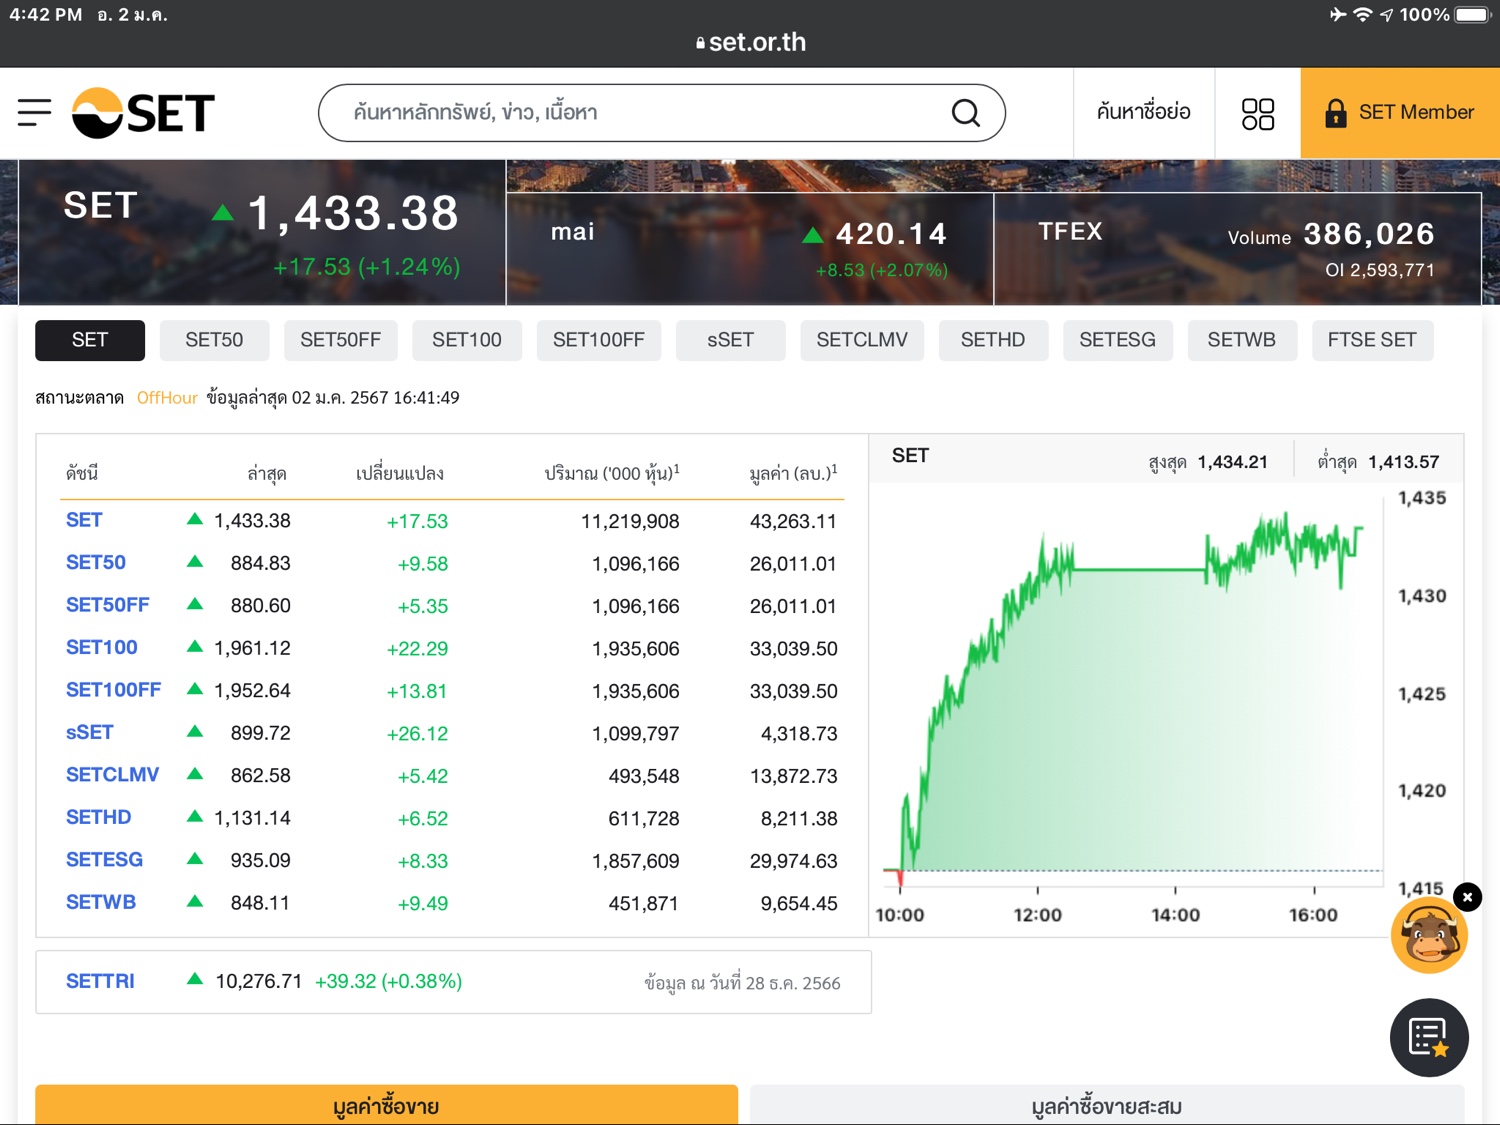Click the data date 28 ธ.ค. 2566 note
The image size is (1500, 1125).
742,983
